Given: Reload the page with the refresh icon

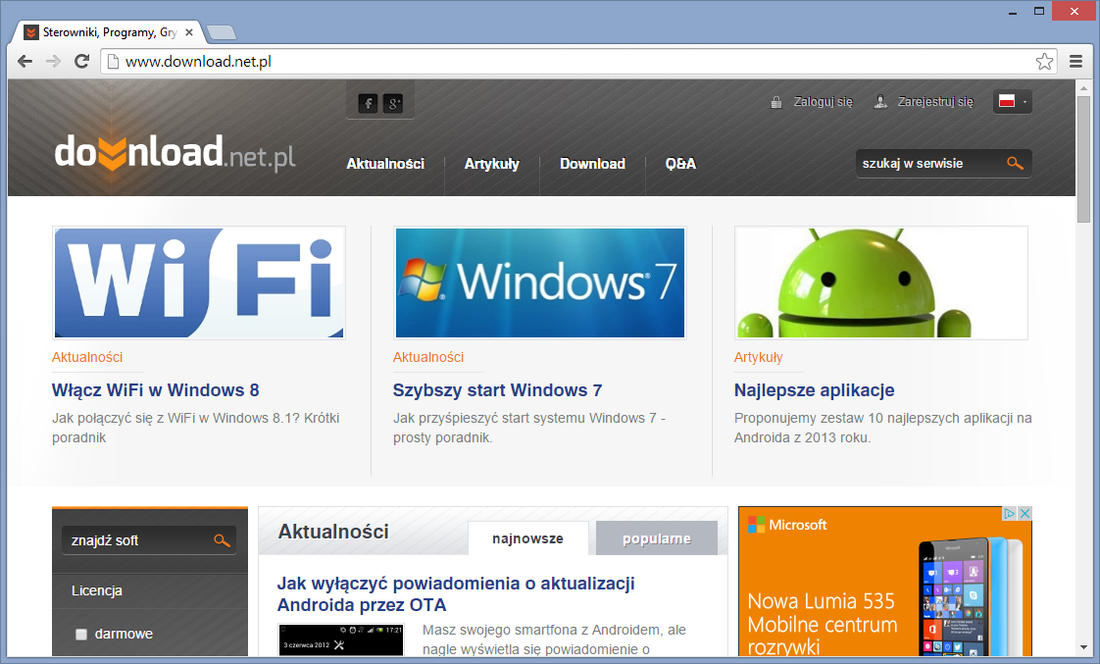Looking at the screenshot, I should click(82, 62).
